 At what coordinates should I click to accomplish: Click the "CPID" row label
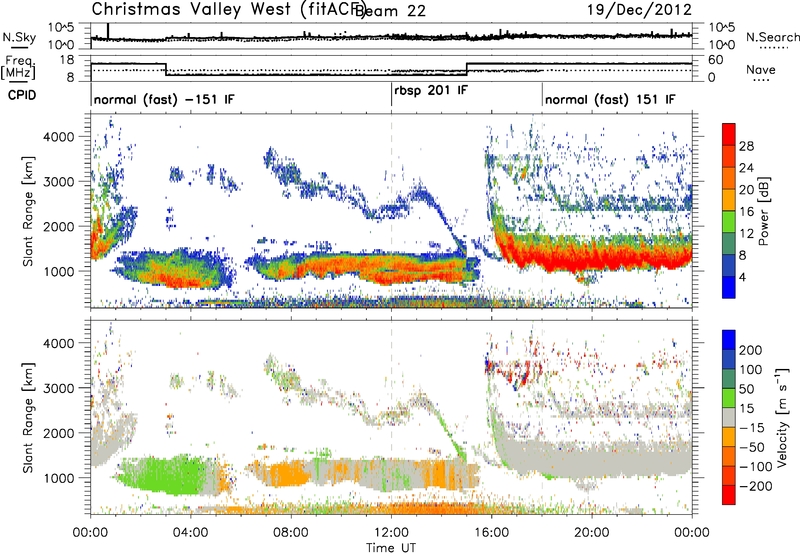click(x=21, y=95)
